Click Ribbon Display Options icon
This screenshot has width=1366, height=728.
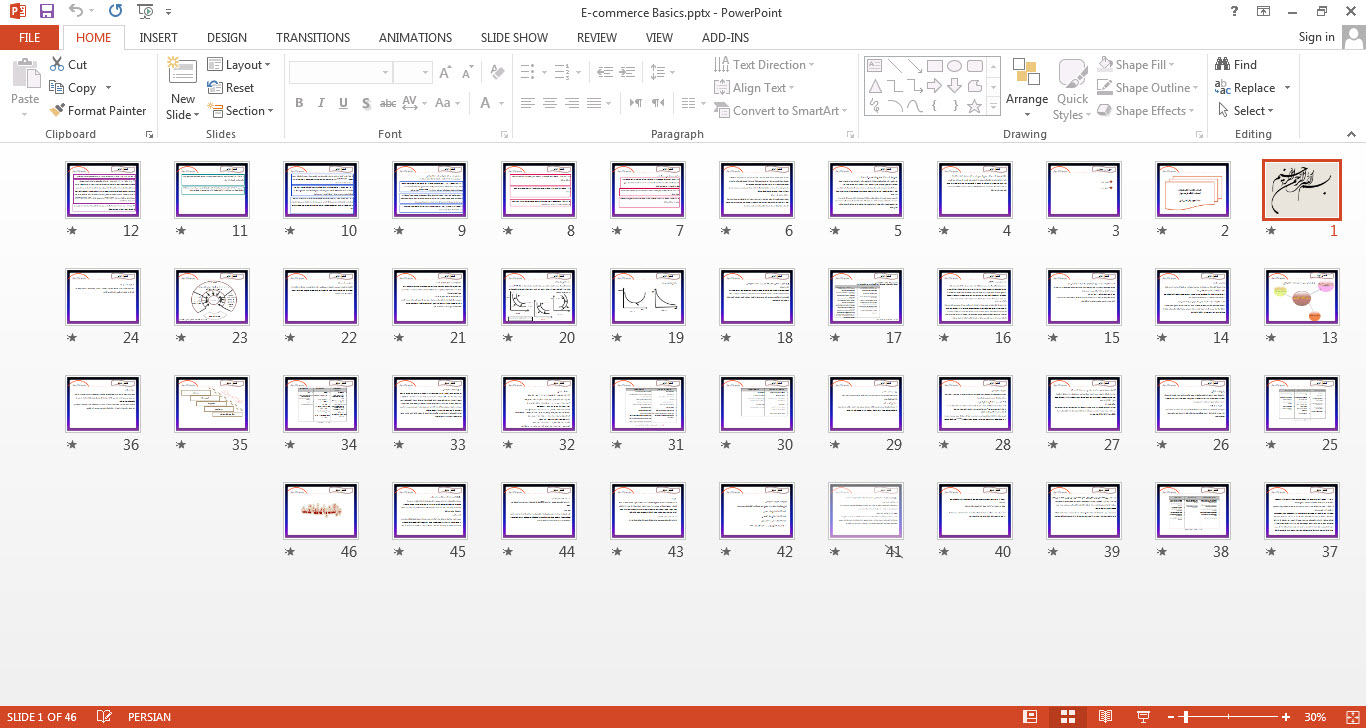1264,11
